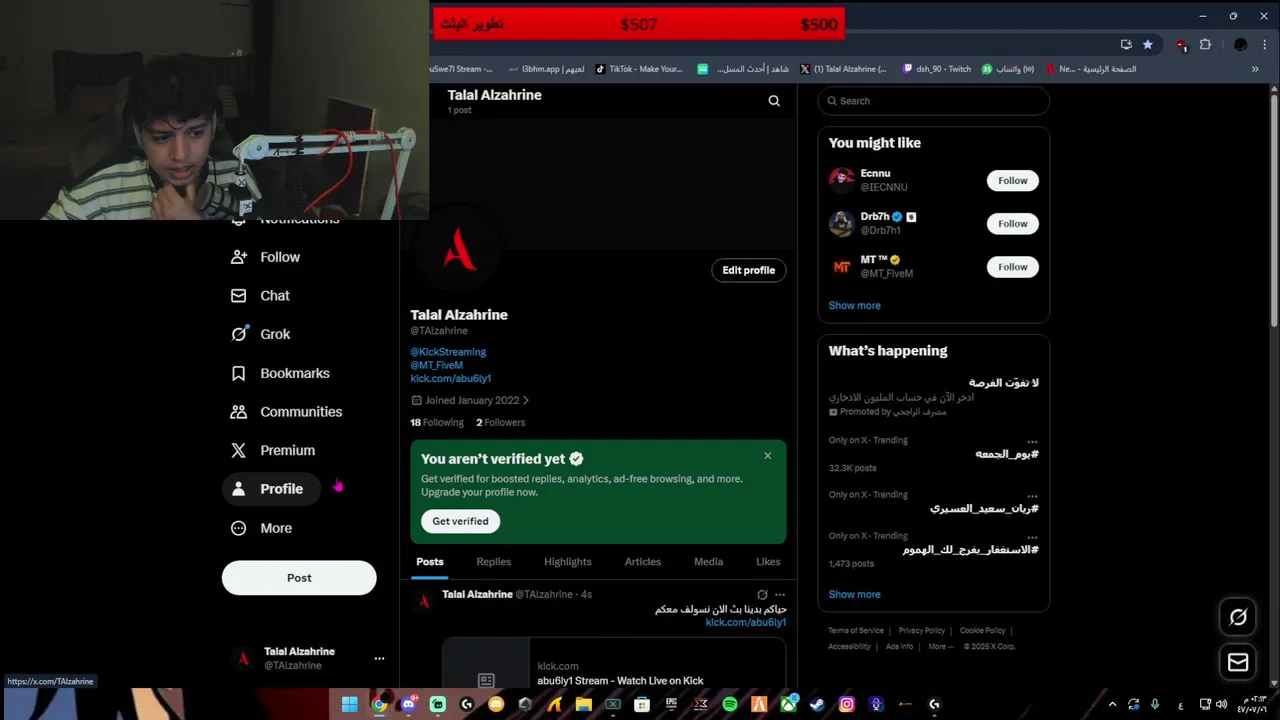Click the Get verified button

tap(461, 521)
